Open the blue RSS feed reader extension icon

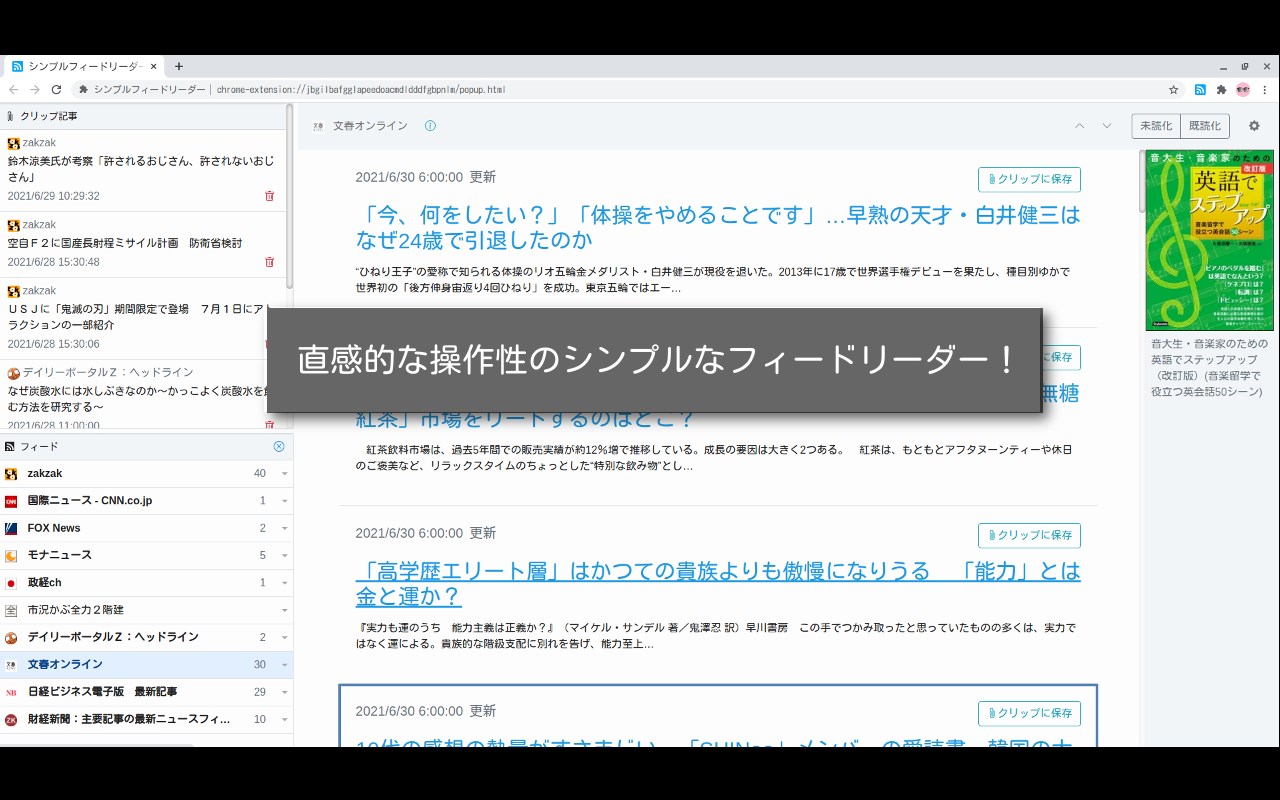(1200, 89)
